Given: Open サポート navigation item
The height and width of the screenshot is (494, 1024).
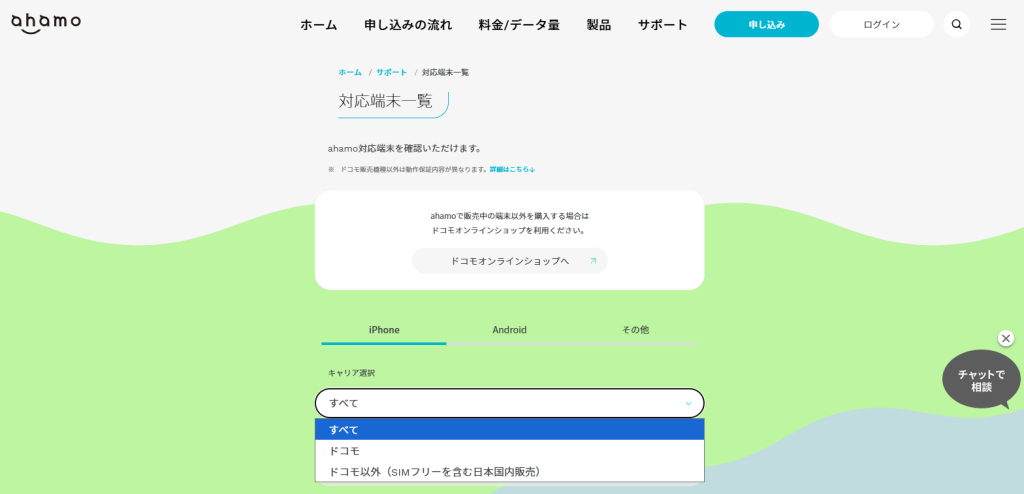Looking at the screenshot, I should point(663,25).
